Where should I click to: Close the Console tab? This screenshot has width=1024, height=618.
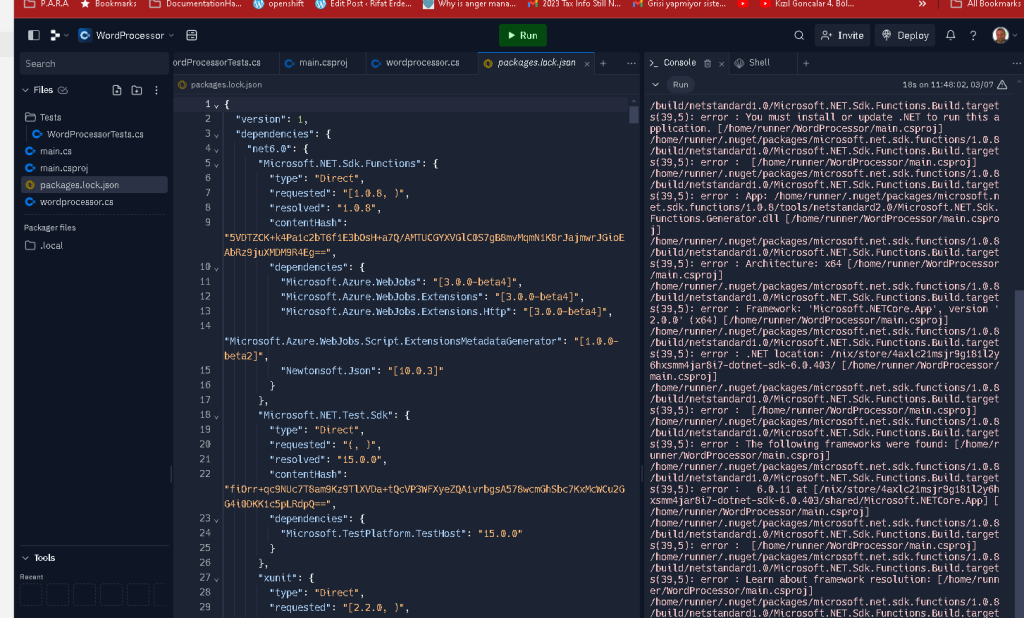pyautogui.click(x=721, y=63)
